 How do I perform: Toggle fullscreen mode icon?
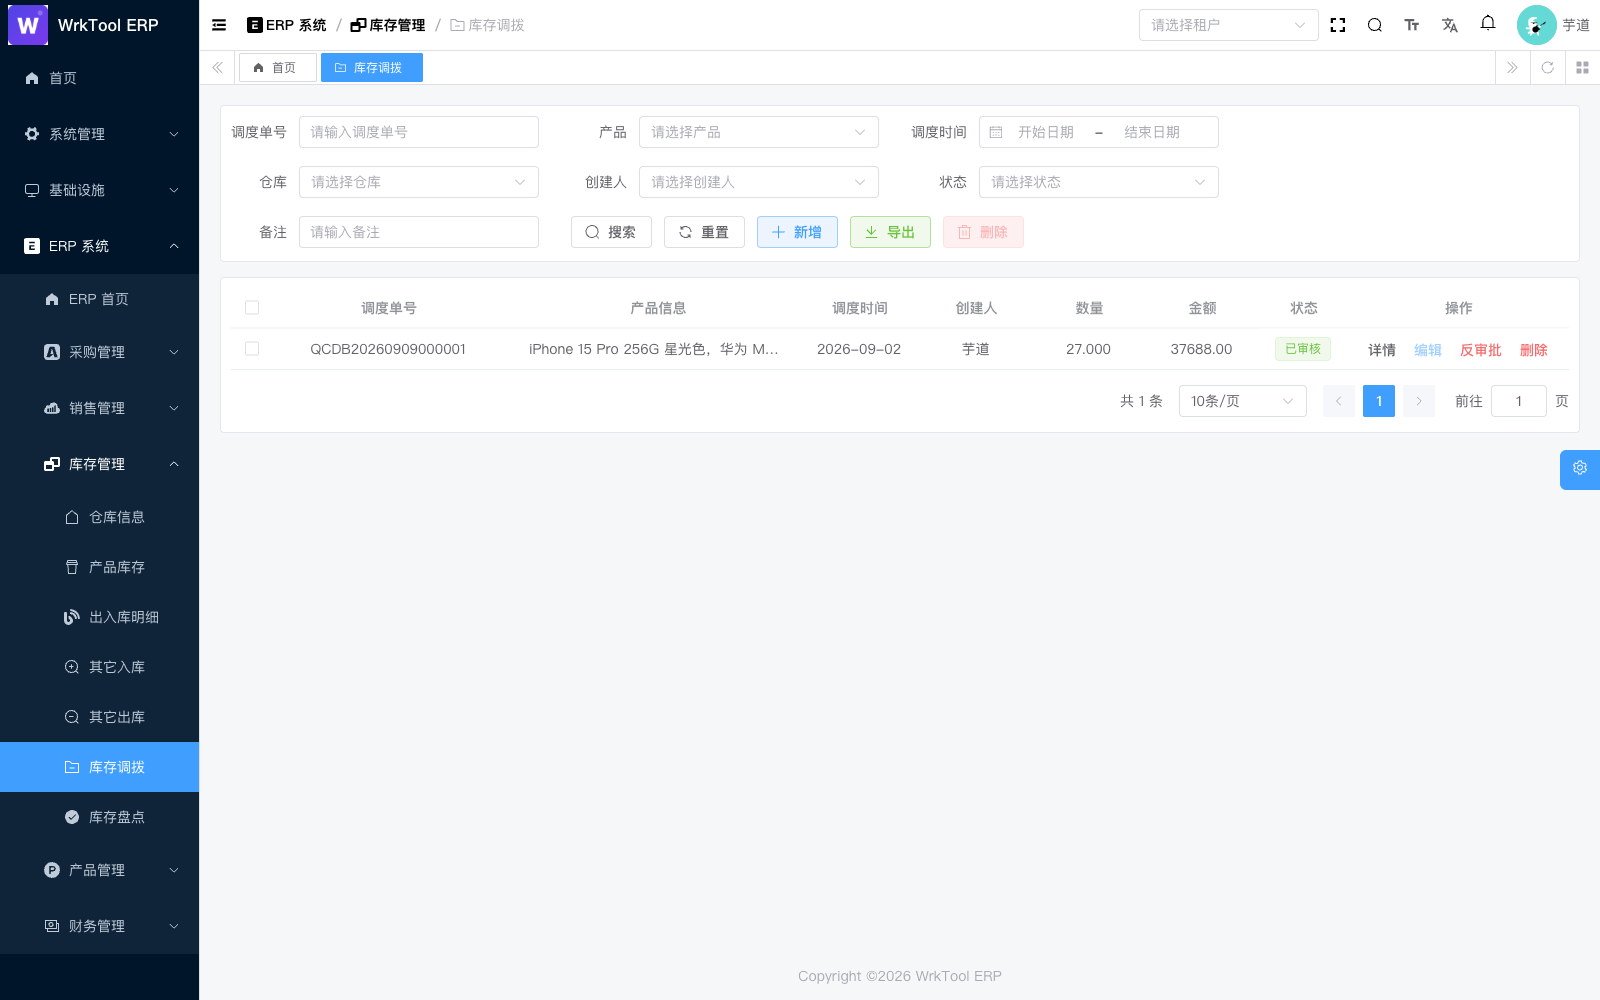(1338, 25)
